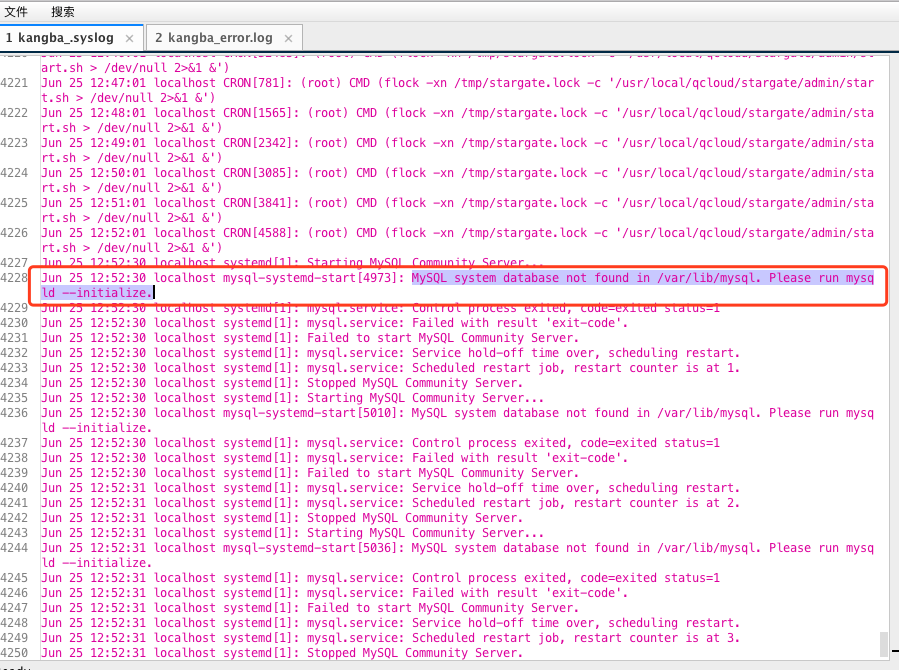Click the CRON[2342] log entry
Image resolution: width=899 pixels, height=670 pixels.
coord(458,150)
